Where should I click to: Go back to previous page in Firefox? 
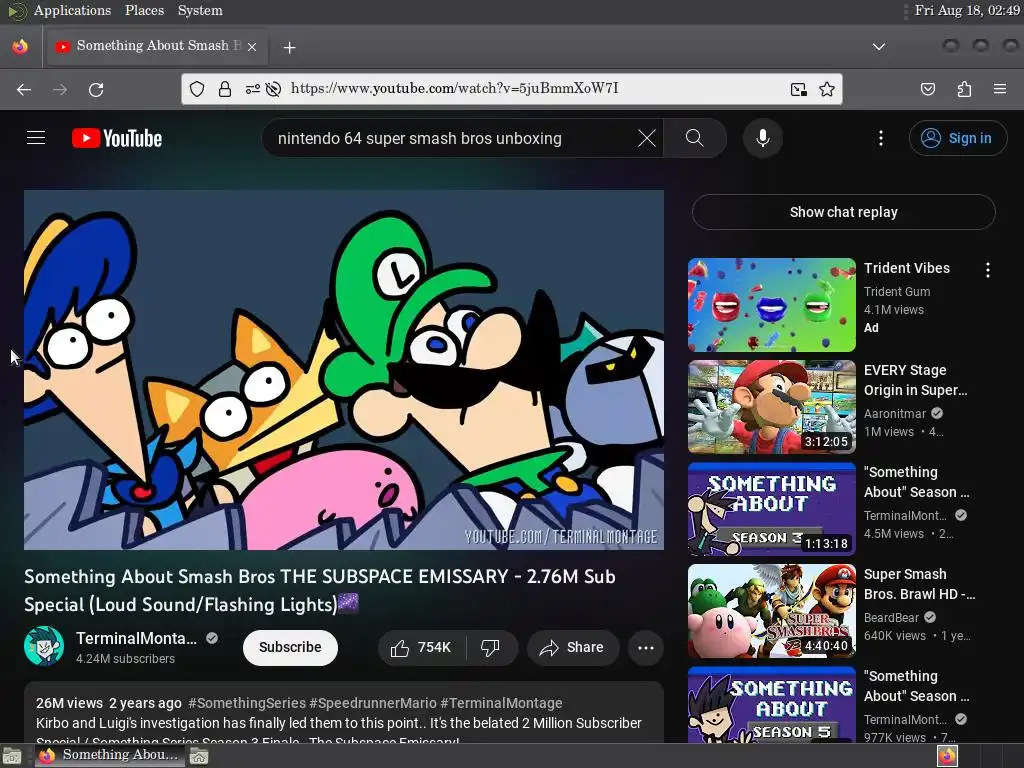tap(24, 89)
